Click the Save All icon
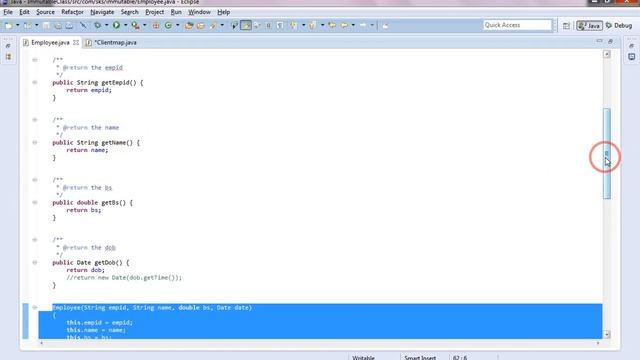 [x=58, y=25]
